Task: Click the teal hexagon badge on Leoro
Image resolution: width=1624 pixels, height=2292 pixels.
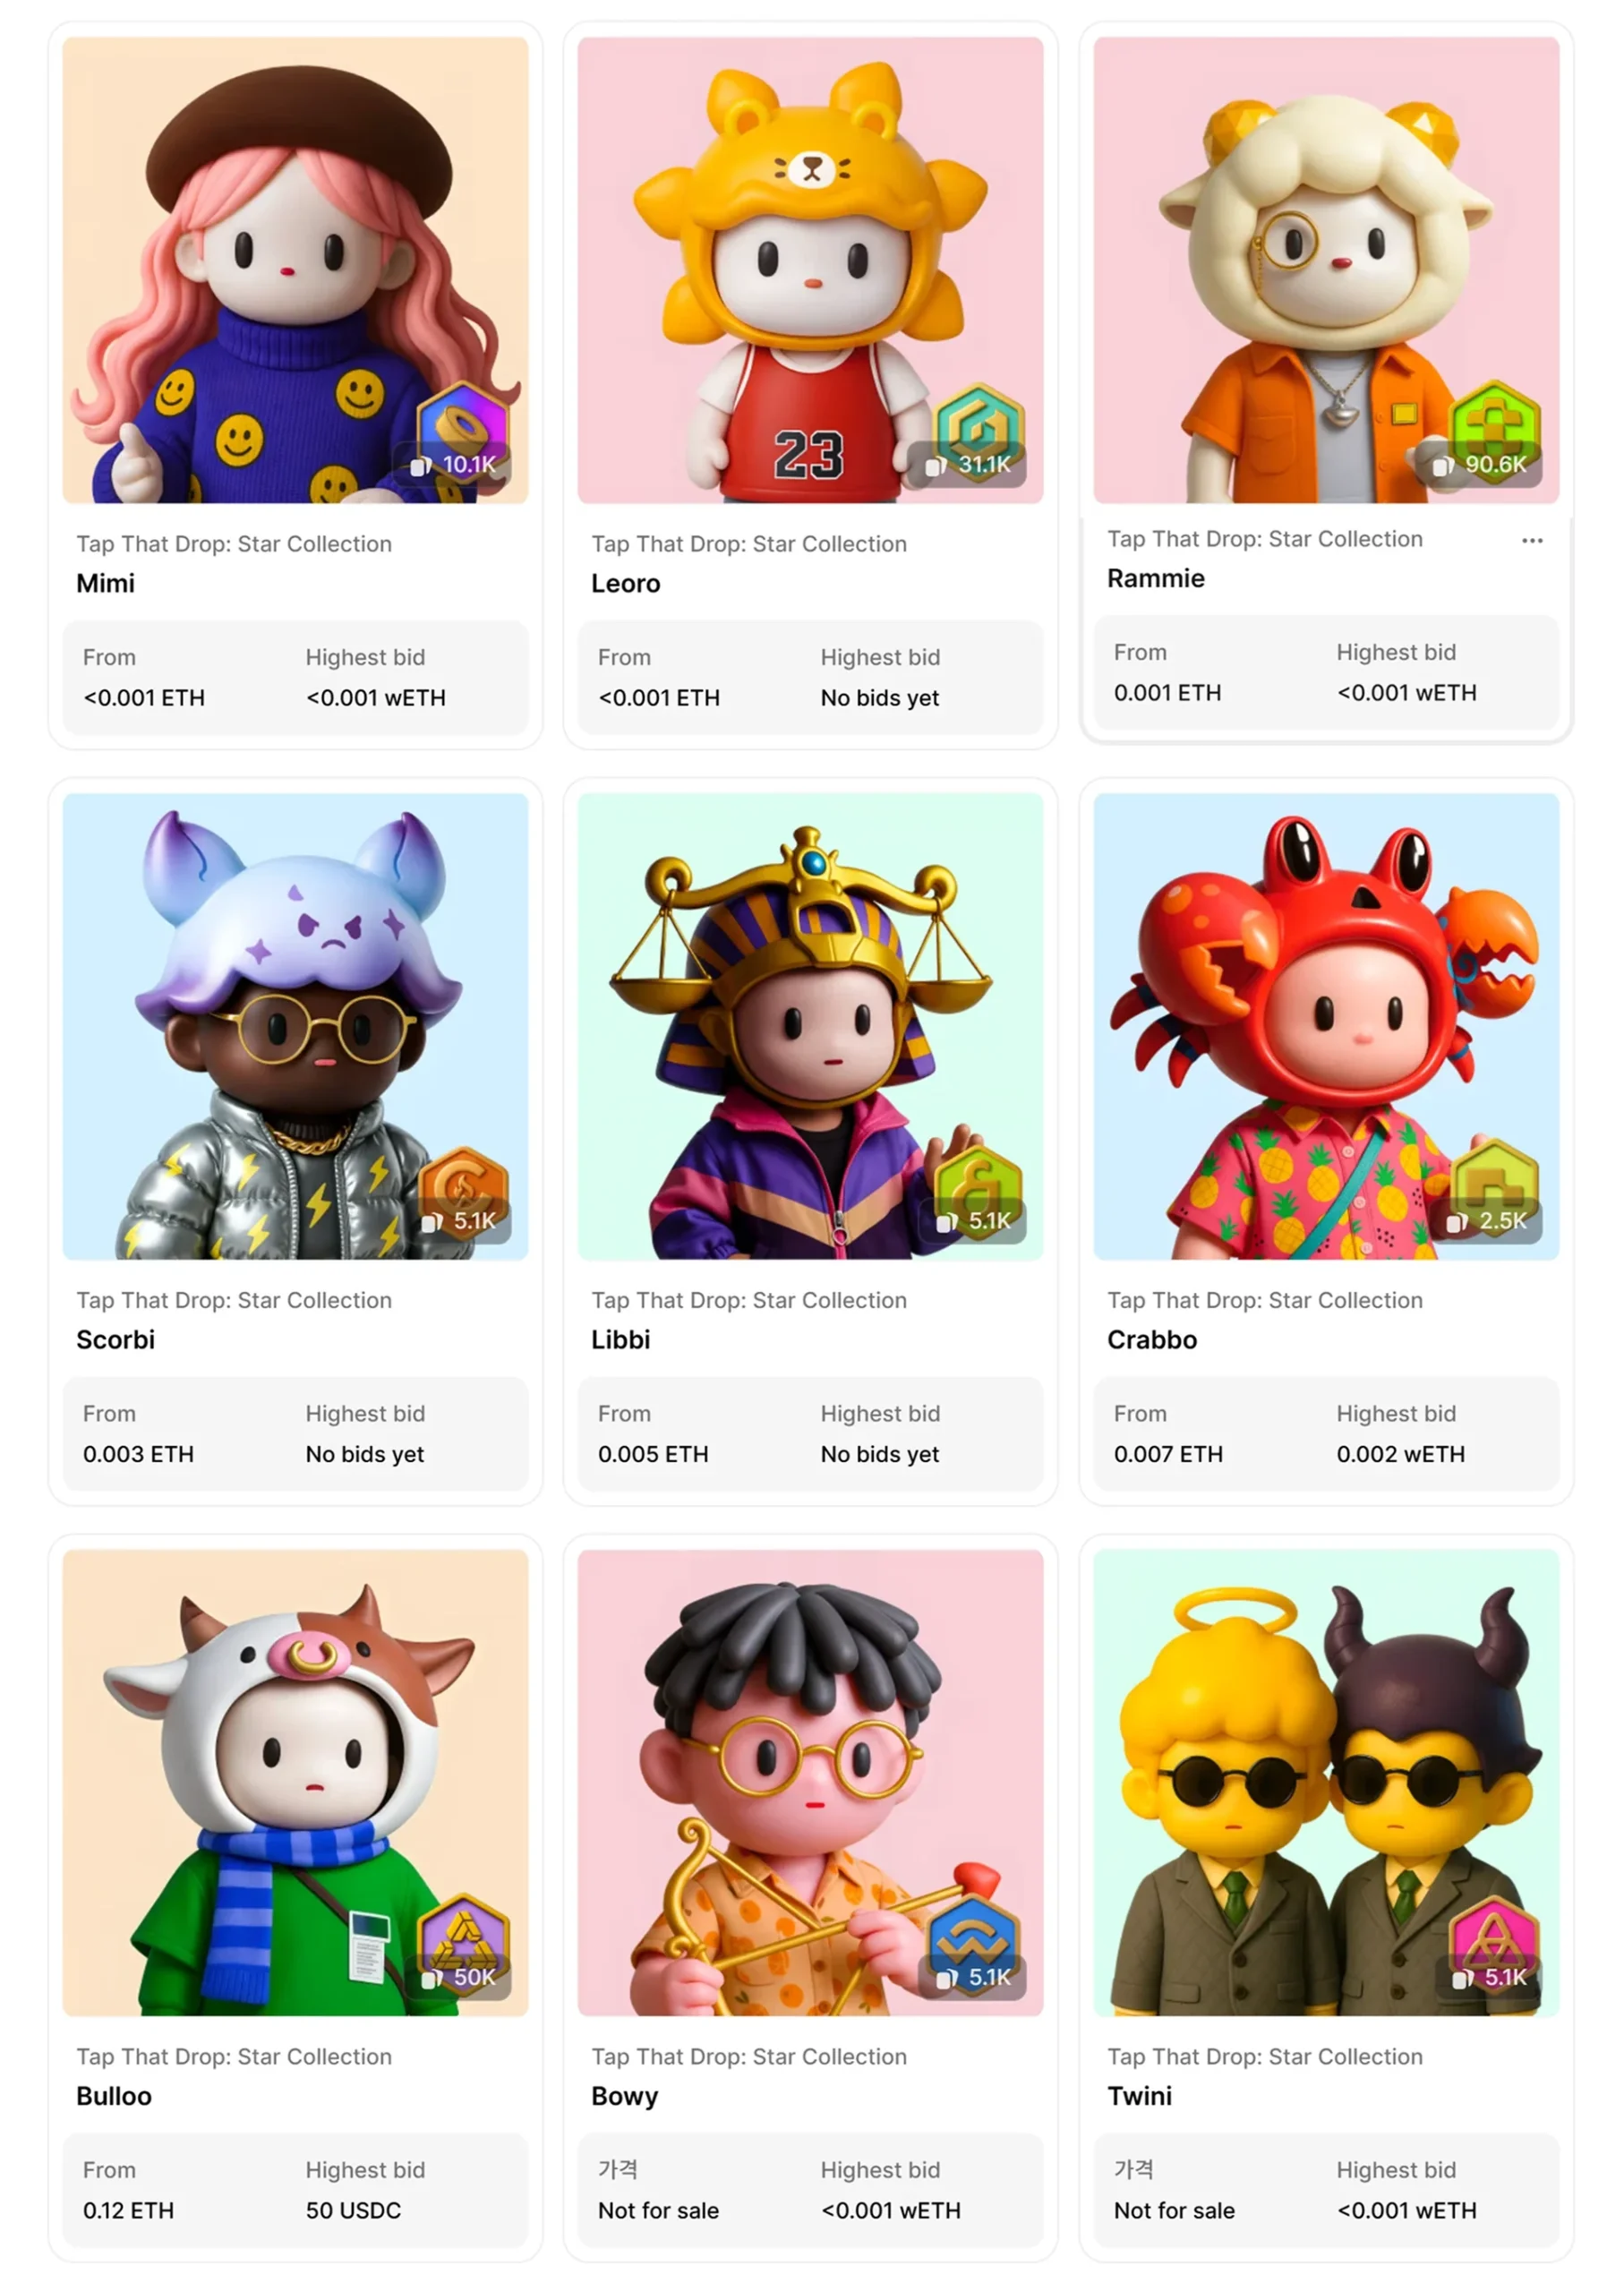Action: [x=979, y=427]
